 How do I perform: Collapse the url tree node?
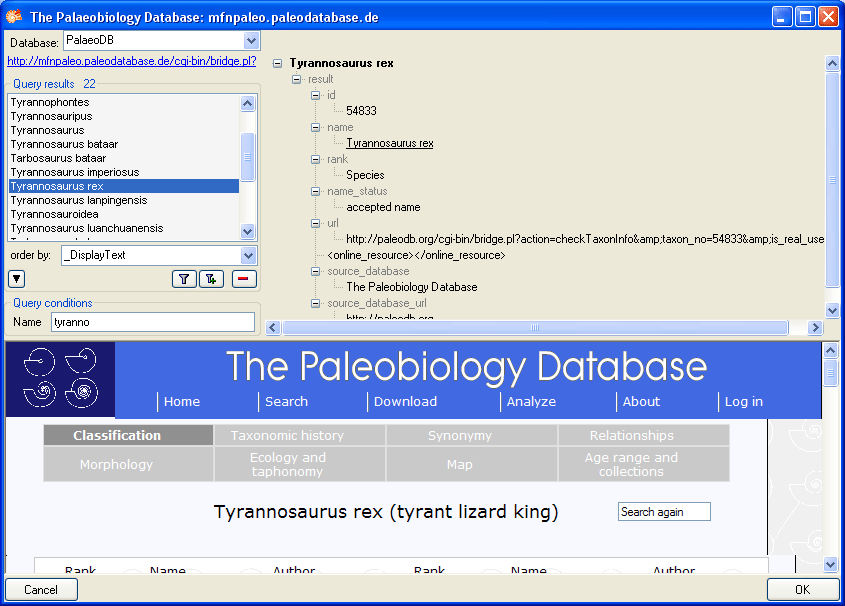315,224
